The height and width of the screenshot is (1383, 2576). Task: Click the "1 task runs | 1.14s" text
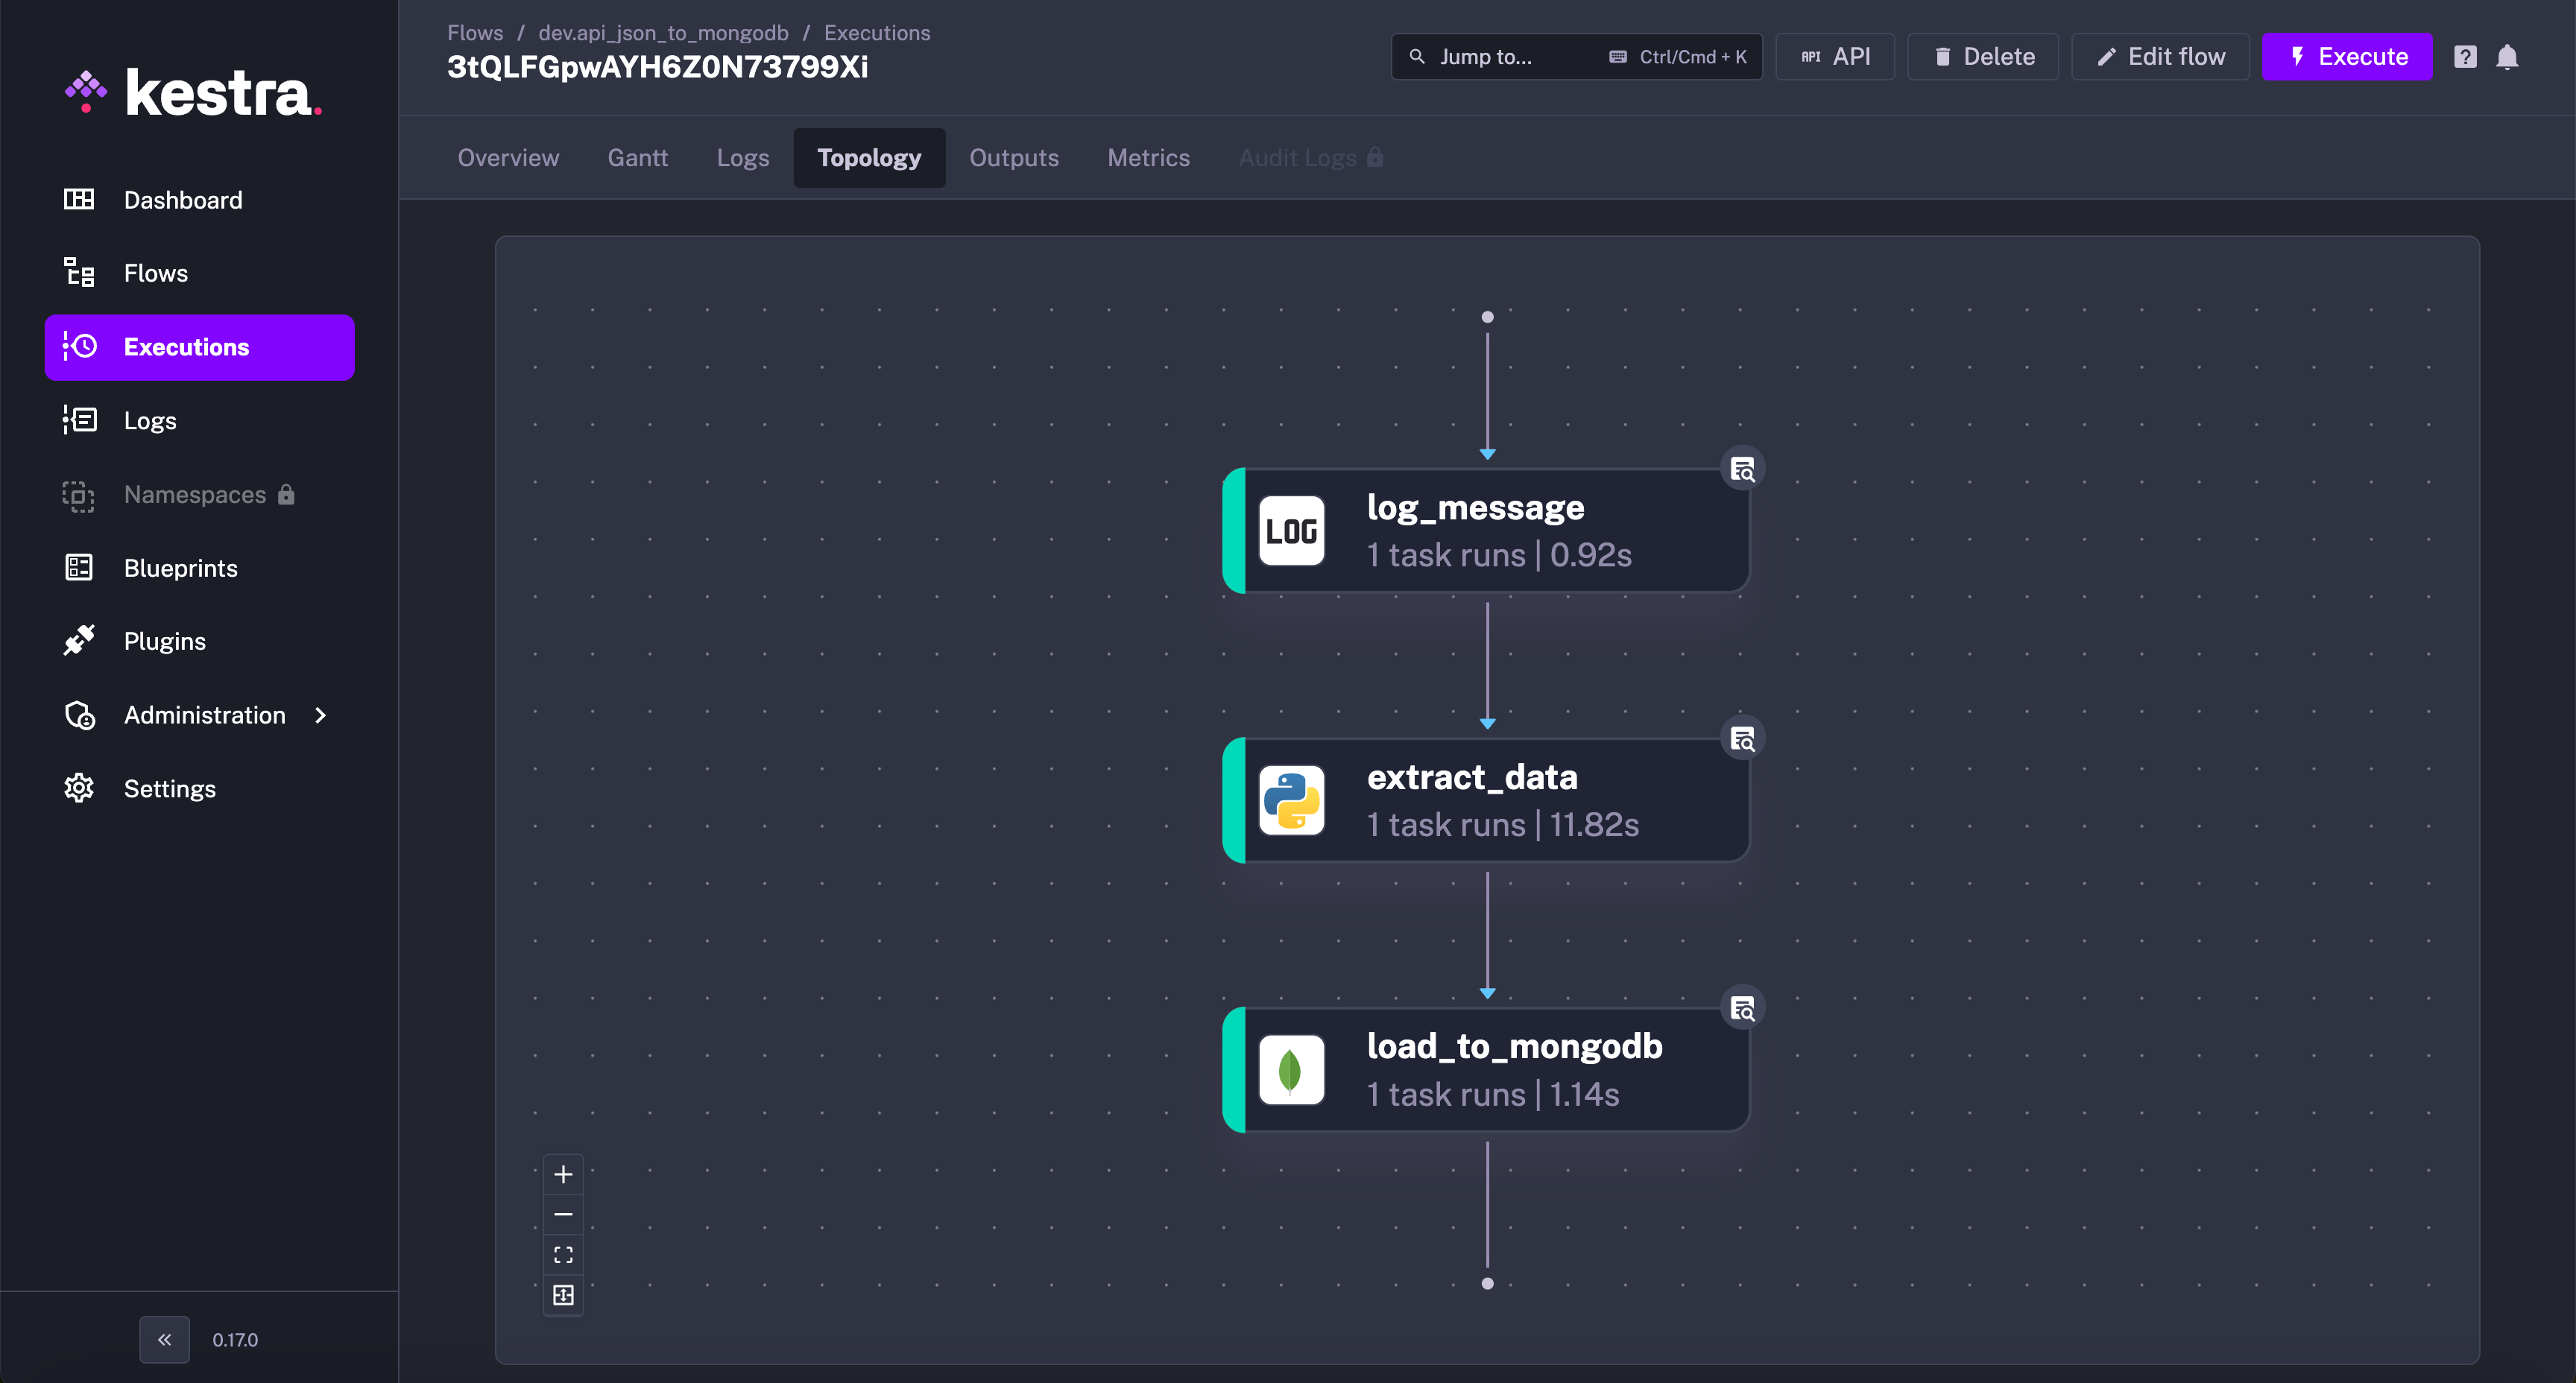click(x=1493, y=1094)
